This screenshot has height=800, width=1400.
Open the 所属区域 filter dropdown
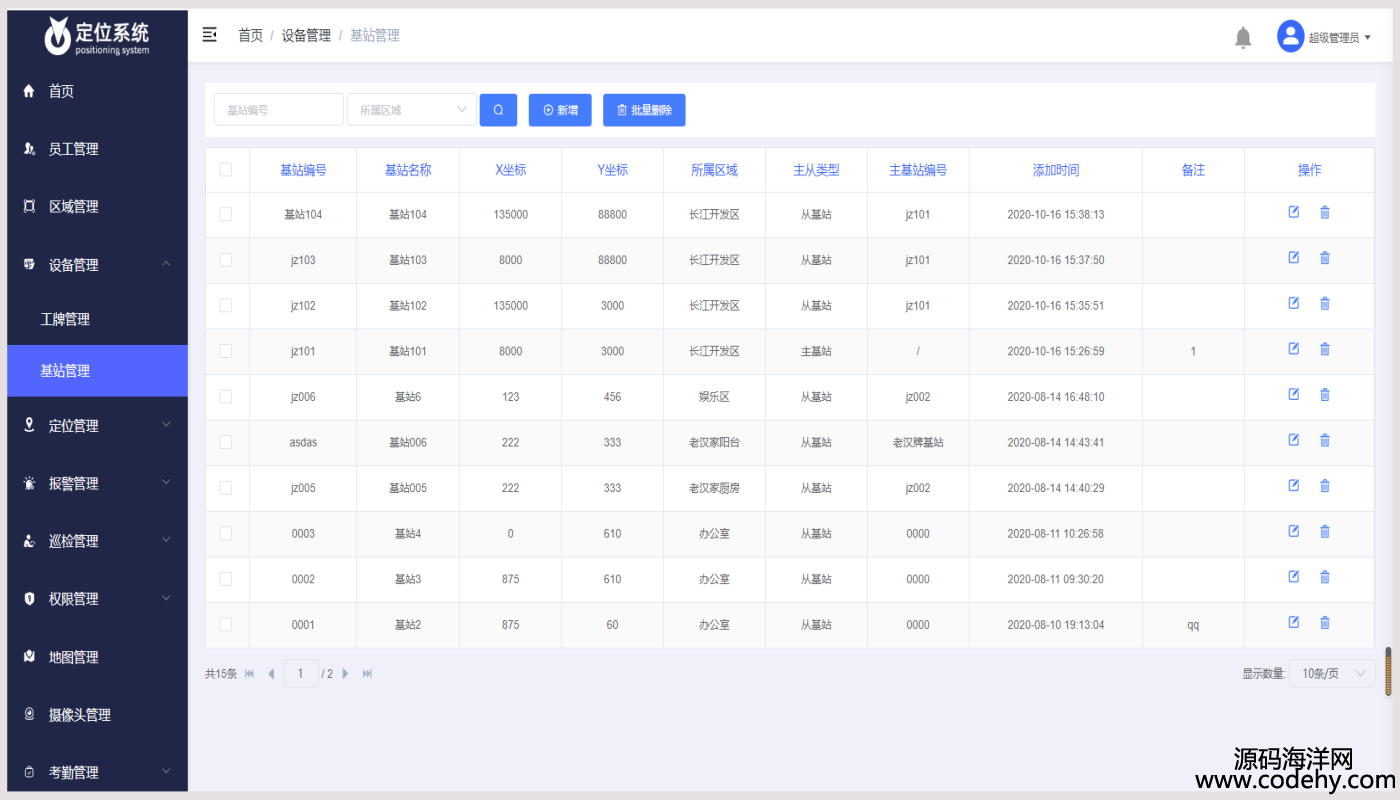412,110
